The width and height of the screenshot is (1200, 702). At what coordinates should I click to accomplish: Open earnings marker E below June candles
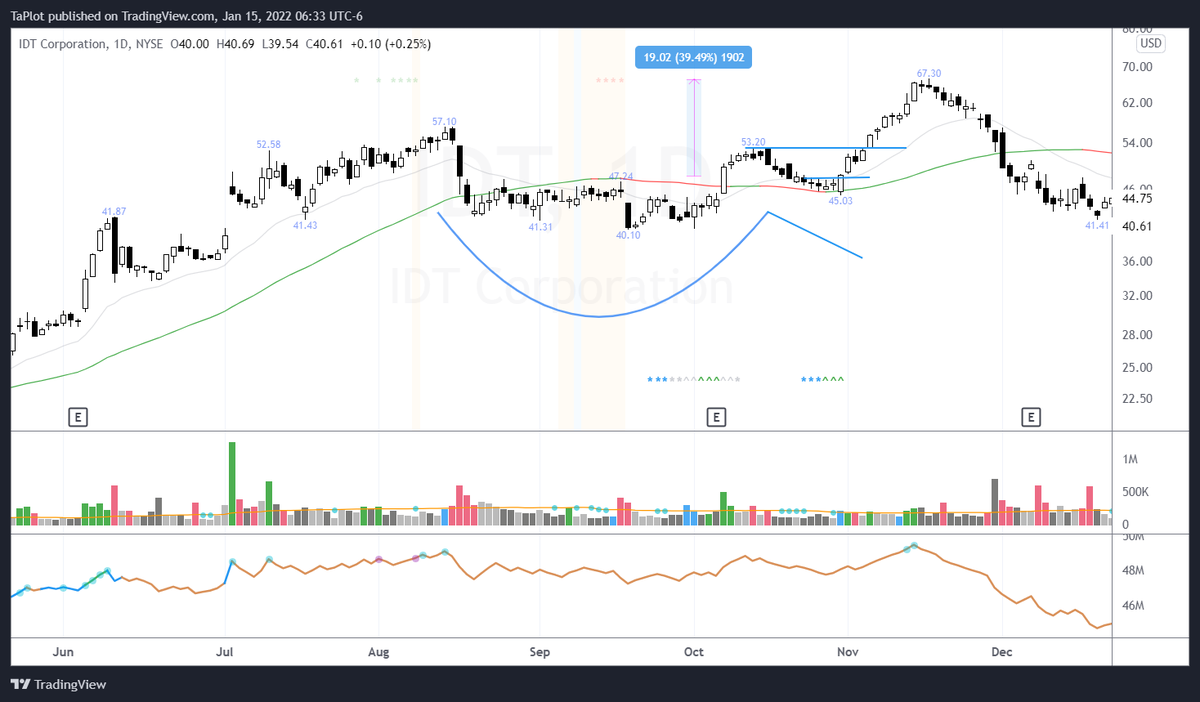pos(78,416)
